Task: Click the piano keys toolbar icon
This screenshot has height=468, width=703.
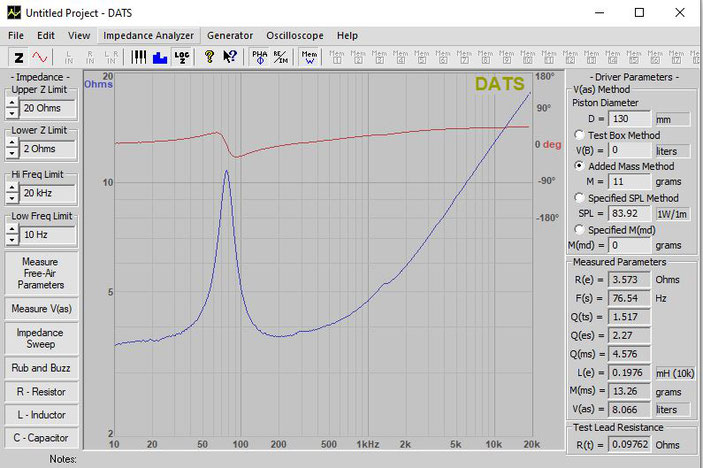Action: [x=139, y=57]
